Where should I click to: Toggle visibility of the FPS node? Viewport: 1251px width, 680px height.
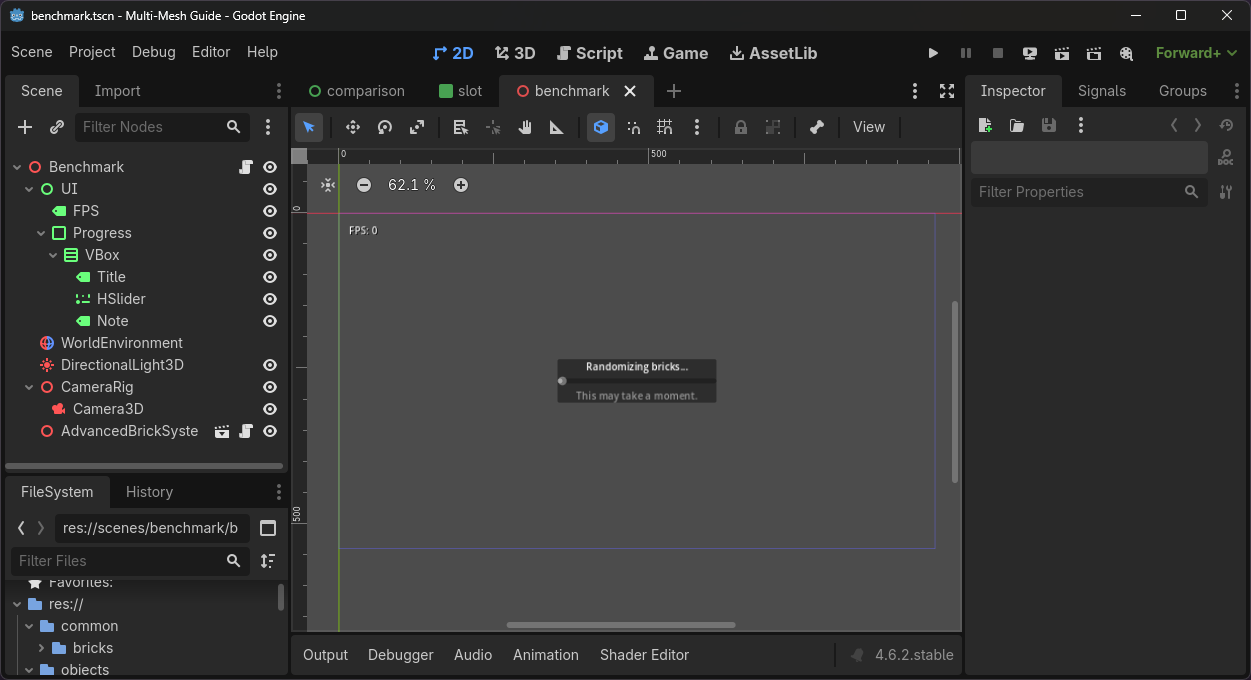[x=270, y=211]
